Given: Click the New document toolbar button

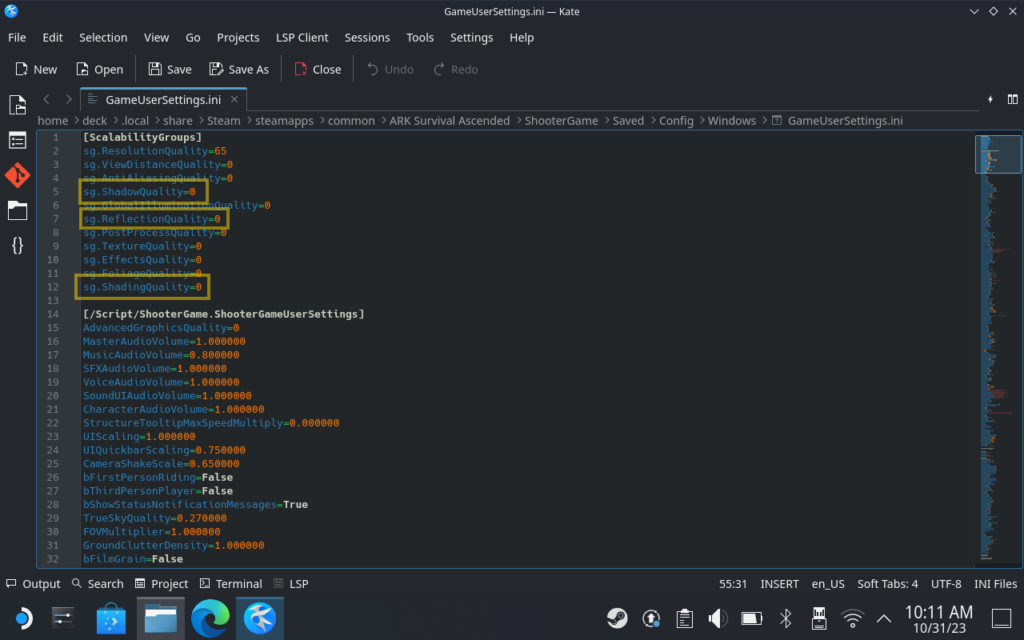Looking at the screenshot, I should click(x=36, y=69).
